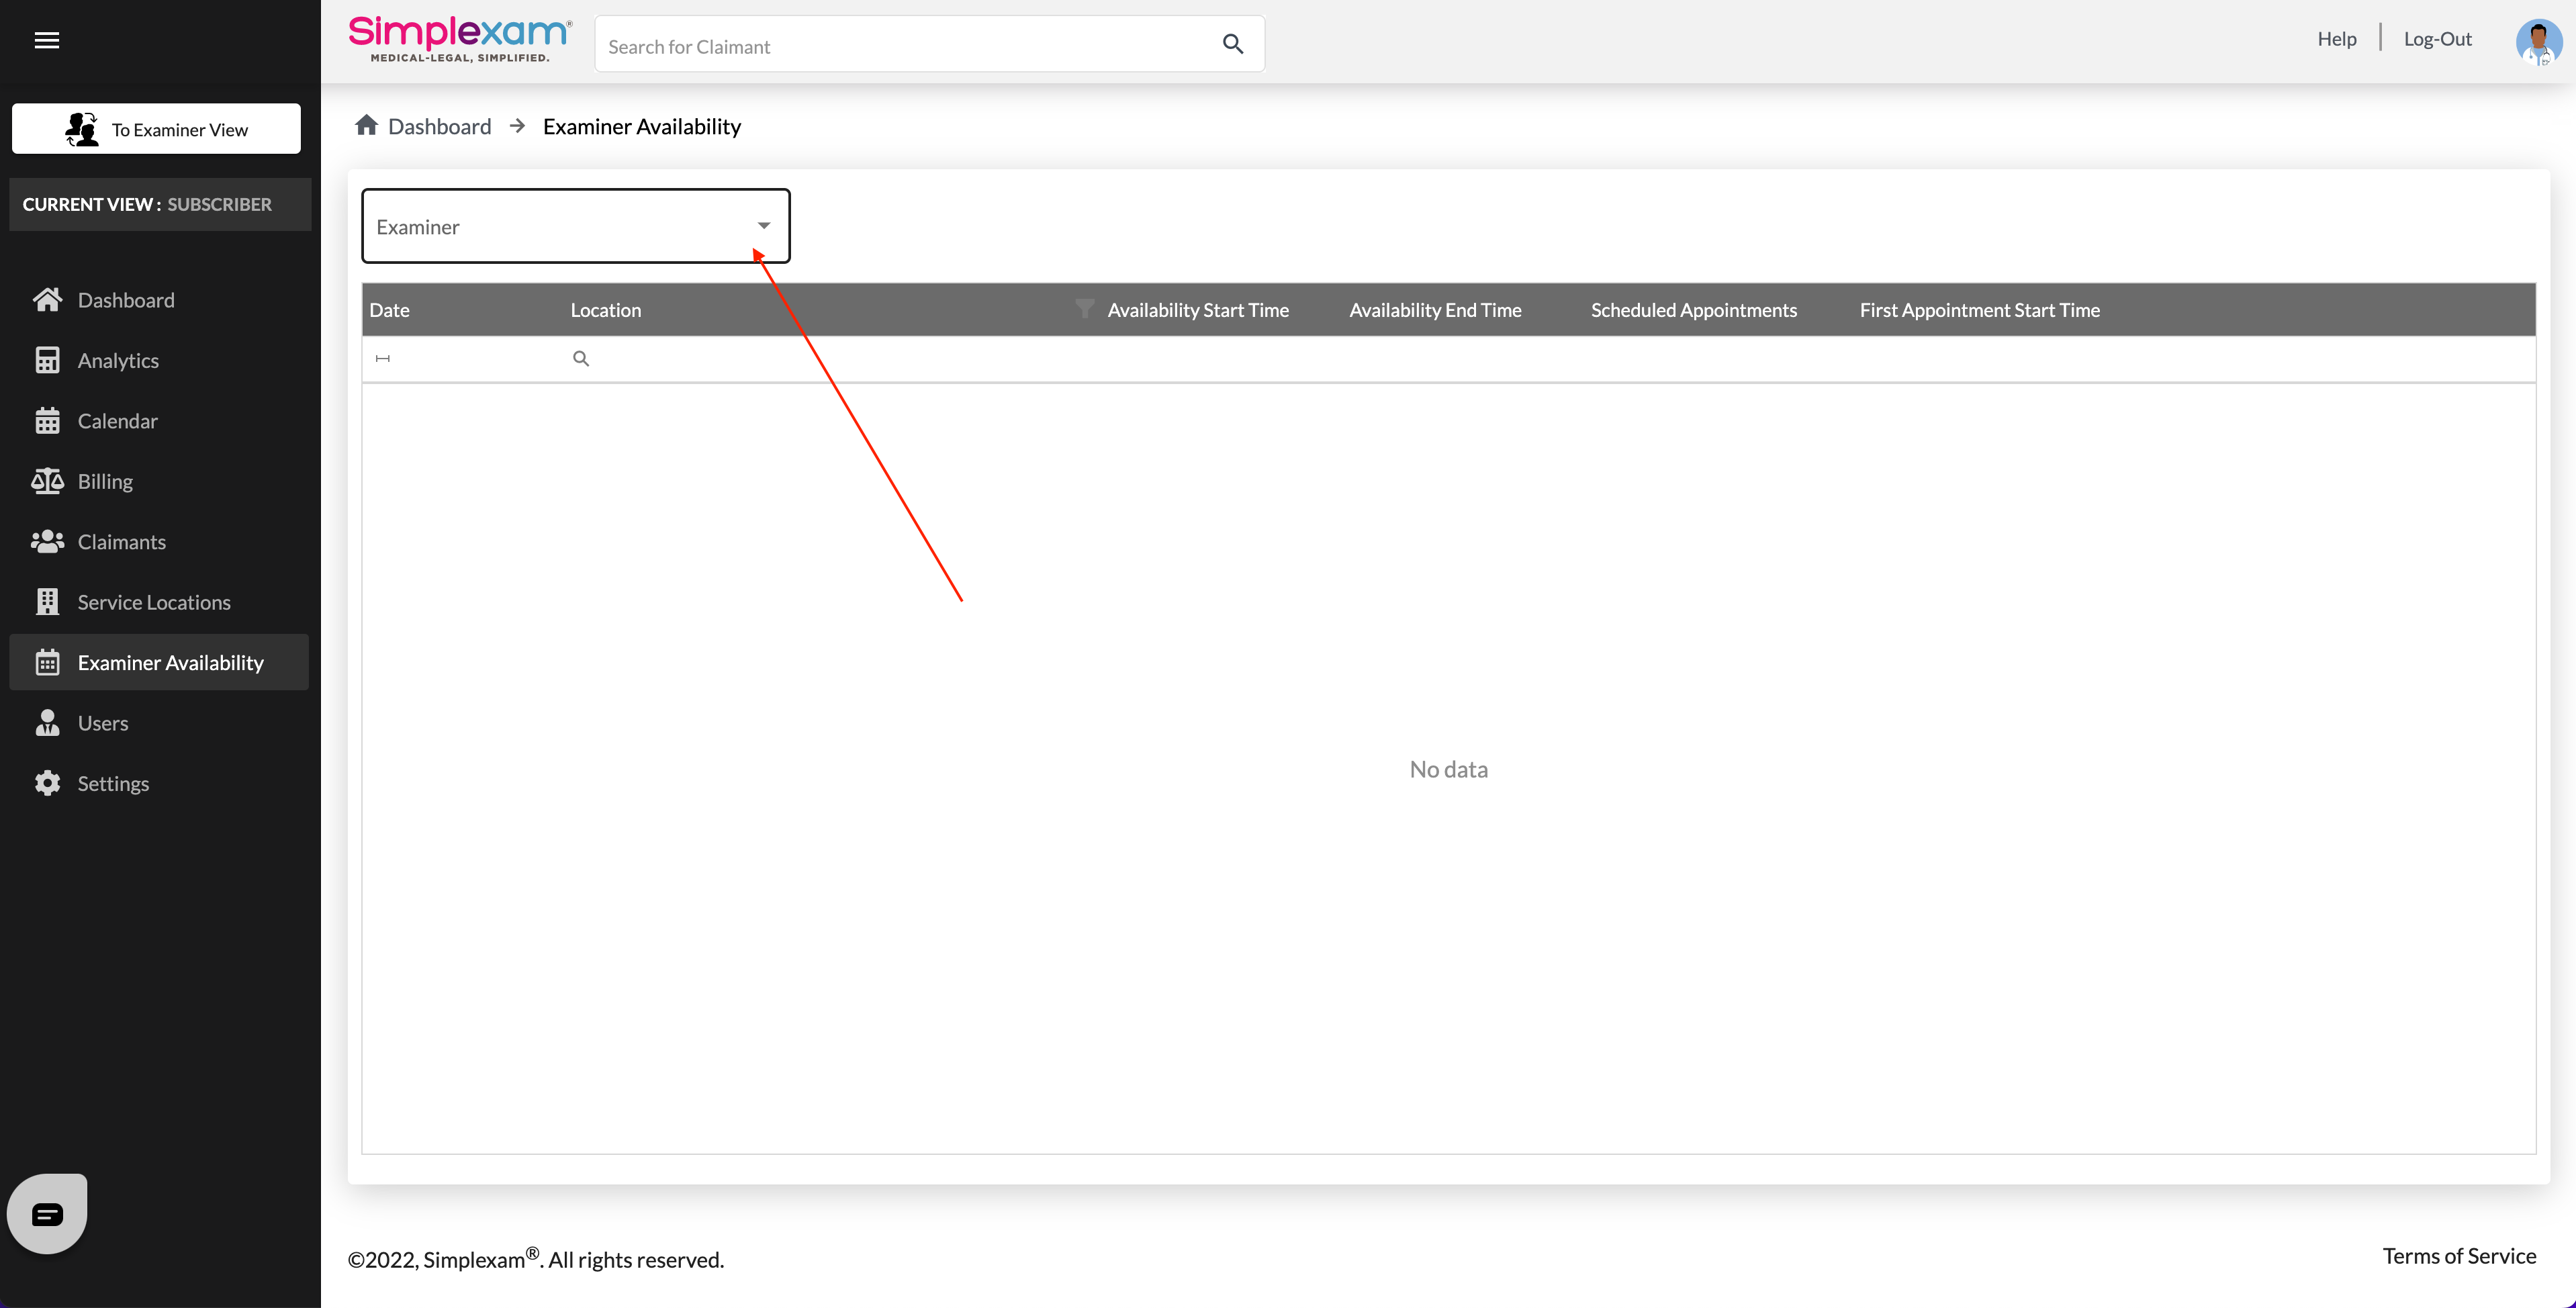The image size is (2576, 1308).
Task: Click the claimant search magnifier icon
Action: coord(1232,44)
